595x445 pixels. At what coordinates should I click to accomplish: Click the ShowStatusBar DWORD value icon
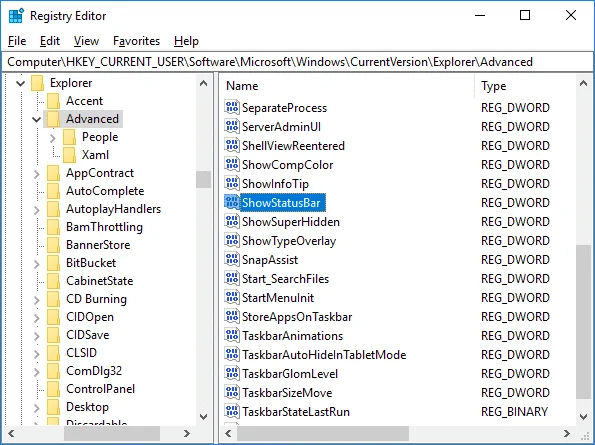coord(231,202)
